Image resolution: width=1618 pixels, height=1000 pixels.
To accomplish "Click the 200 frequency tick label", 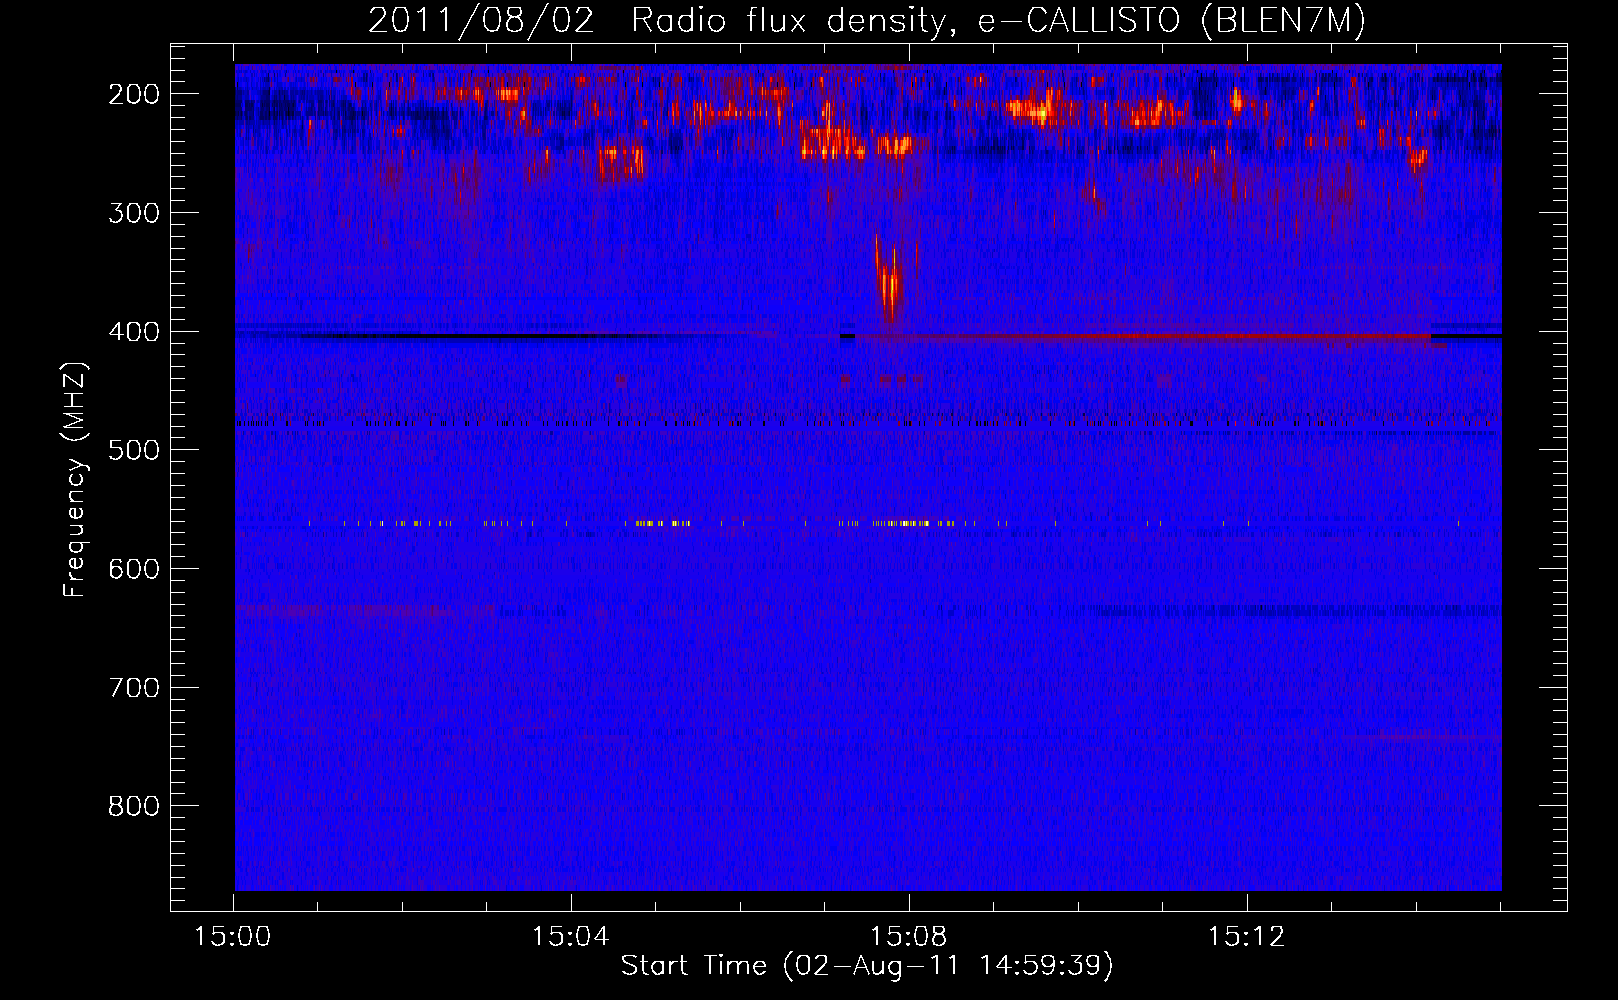I will tap(134, 94).
